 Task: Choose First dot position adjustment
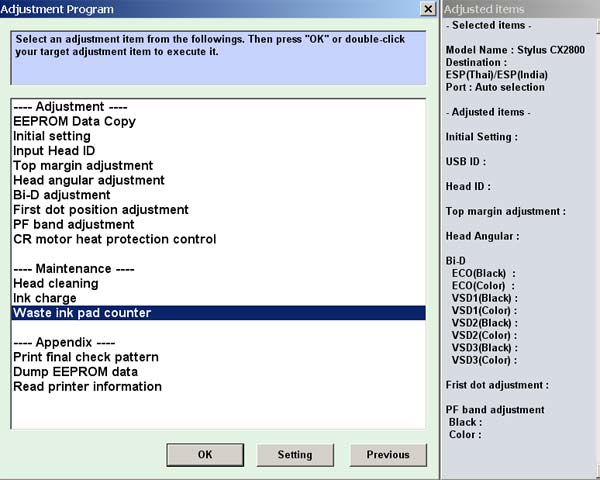tap(101, 210)
